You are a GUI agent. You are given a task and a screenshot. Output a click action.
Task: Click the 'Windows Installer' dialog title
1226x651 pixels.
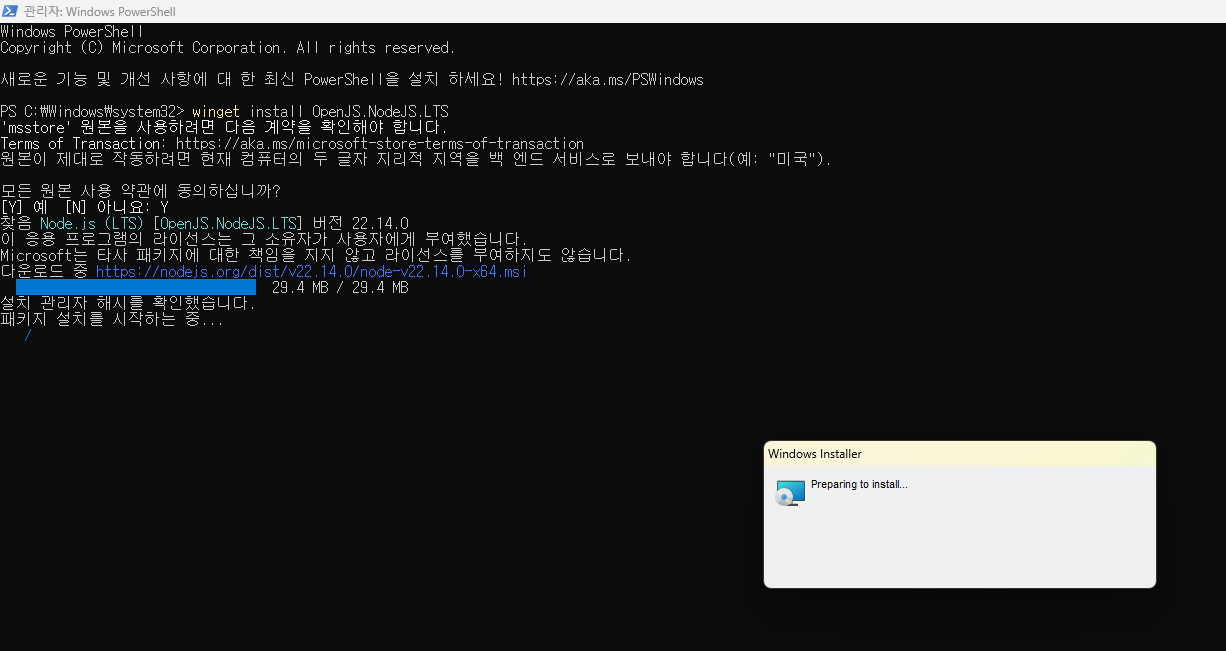[815, 454]
